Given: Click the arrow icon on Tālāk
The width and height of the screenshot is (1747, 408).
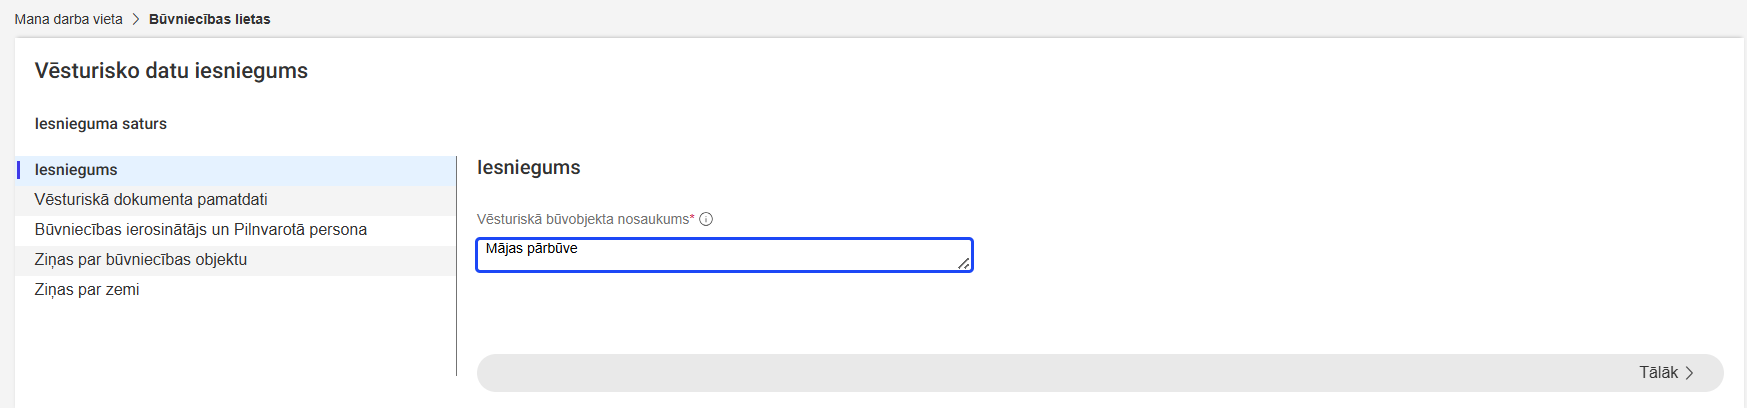Looking at the screenshot, I should 1690,373.
